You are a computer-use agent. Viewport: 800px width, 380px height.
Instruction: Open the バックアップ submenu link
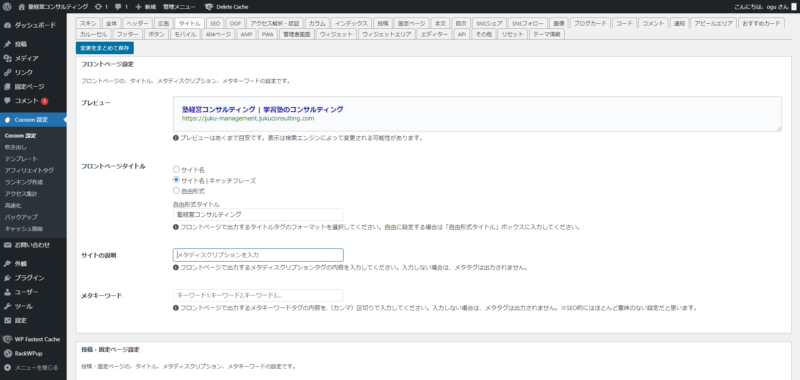(21, 217)
